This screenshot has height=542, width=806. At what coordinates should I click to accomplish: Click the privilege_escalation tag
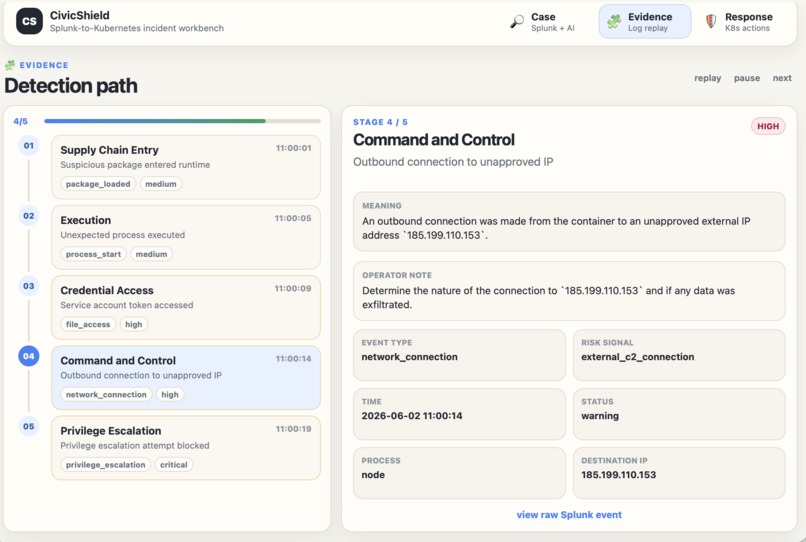[x=105, y=465]
